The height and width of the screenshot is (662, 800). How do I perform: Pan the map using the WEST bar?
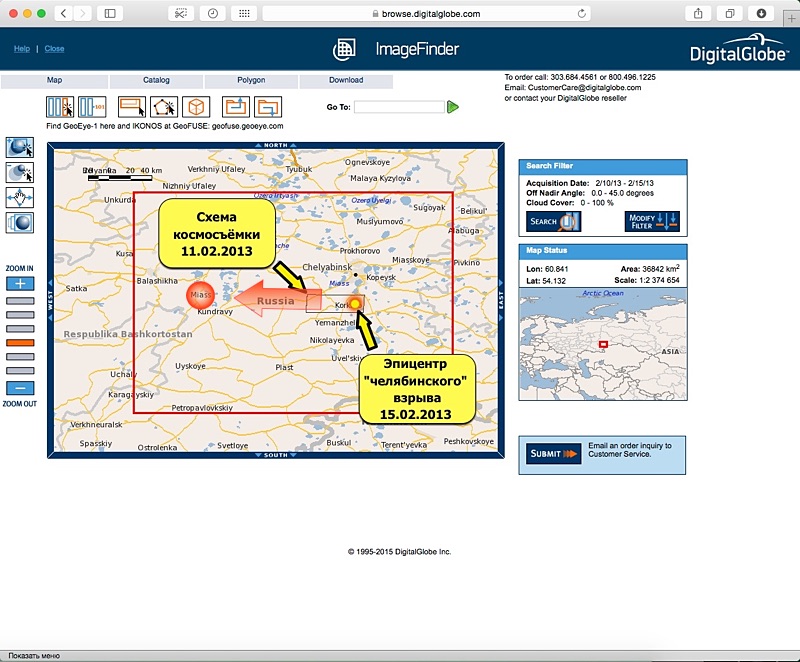coord(51,300)
